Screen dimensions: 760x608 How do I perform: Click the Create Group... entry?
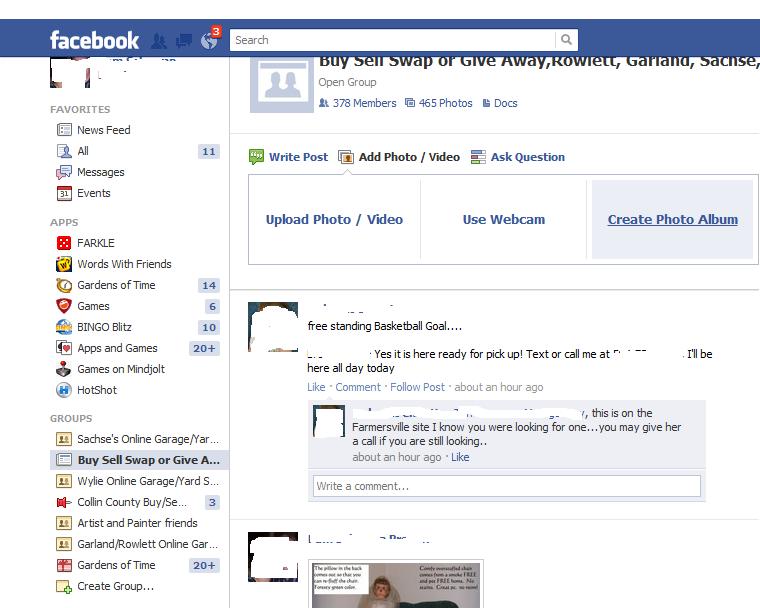(115, 587)
